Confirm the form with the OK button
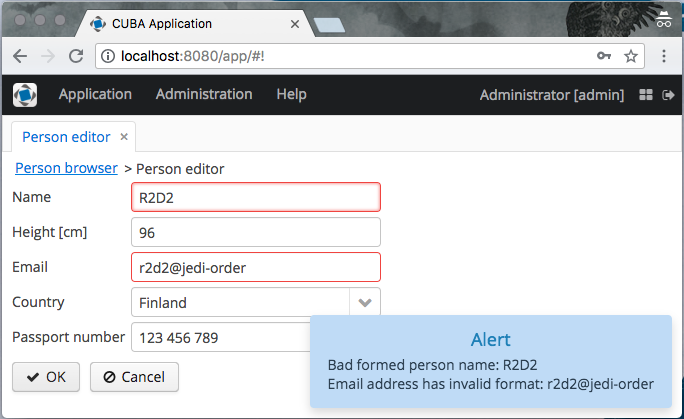 46,377
